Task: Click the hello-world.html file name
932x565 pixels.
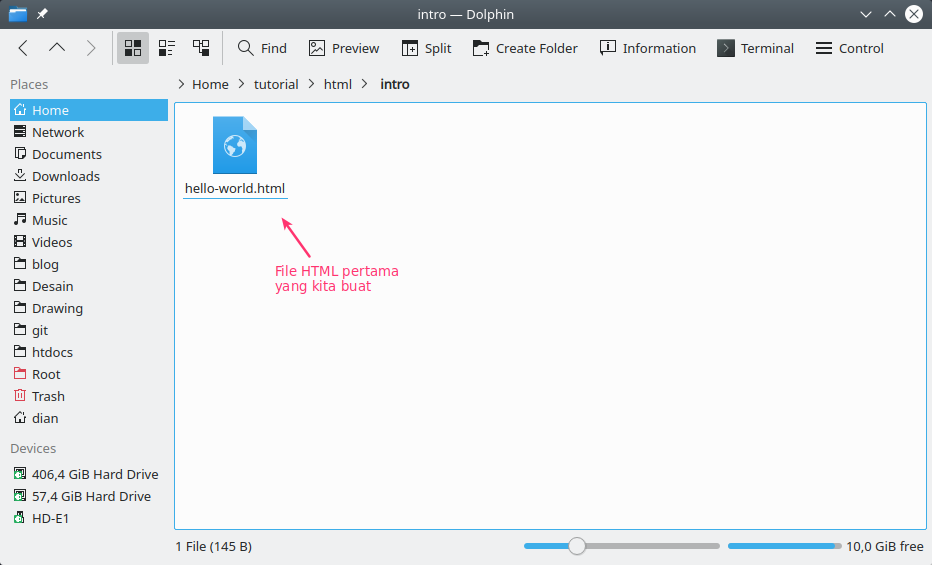Action: click(235, 188)
